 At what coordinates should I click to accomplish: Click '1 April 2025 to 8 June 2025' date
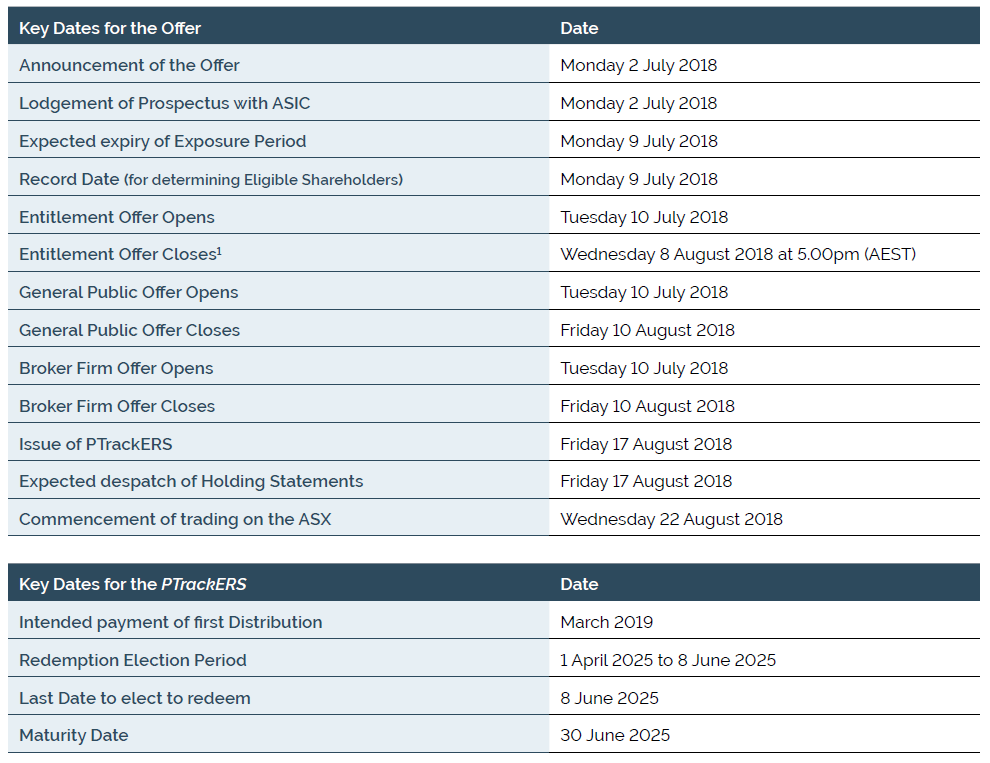pos(668,660)
